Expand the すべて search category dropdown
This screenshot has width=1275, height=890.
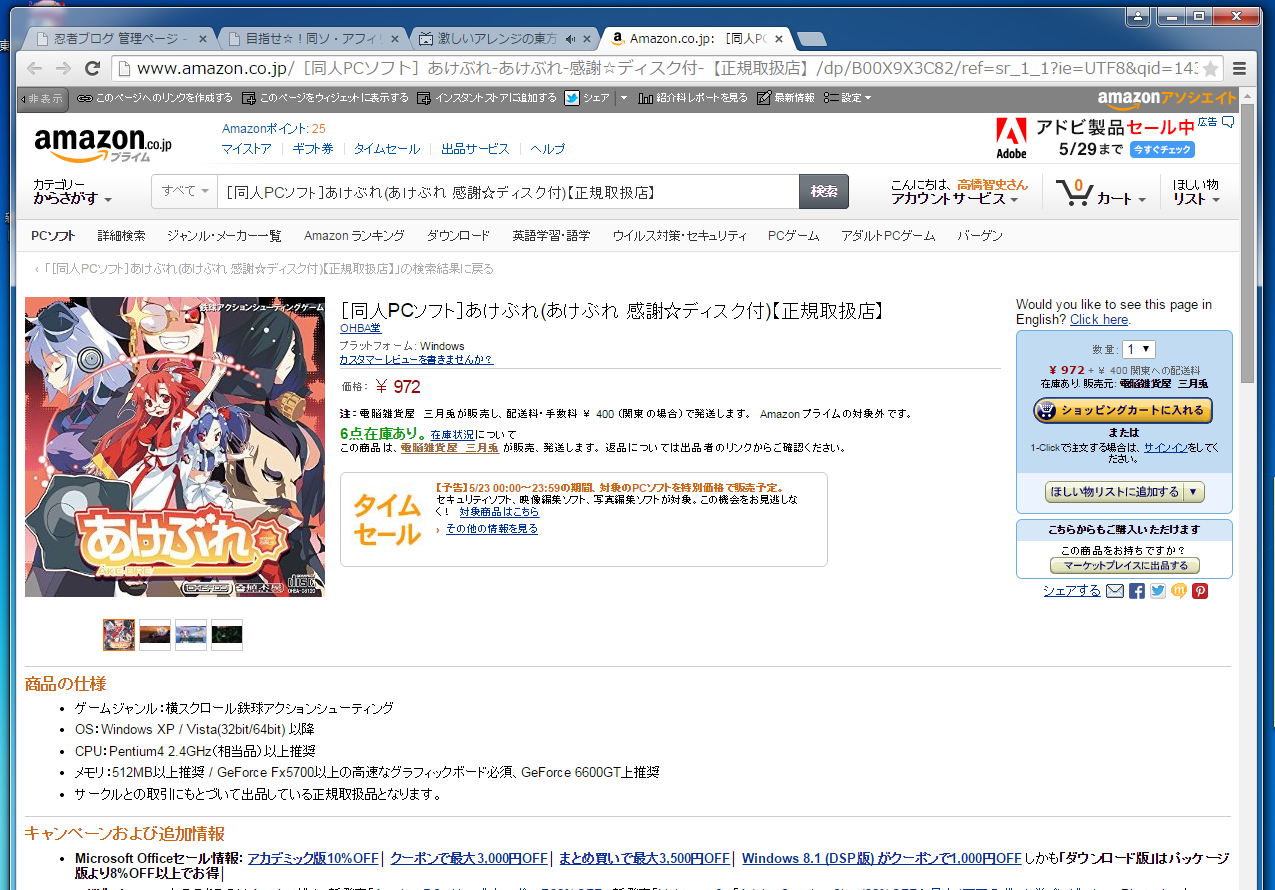click(185, 191)
